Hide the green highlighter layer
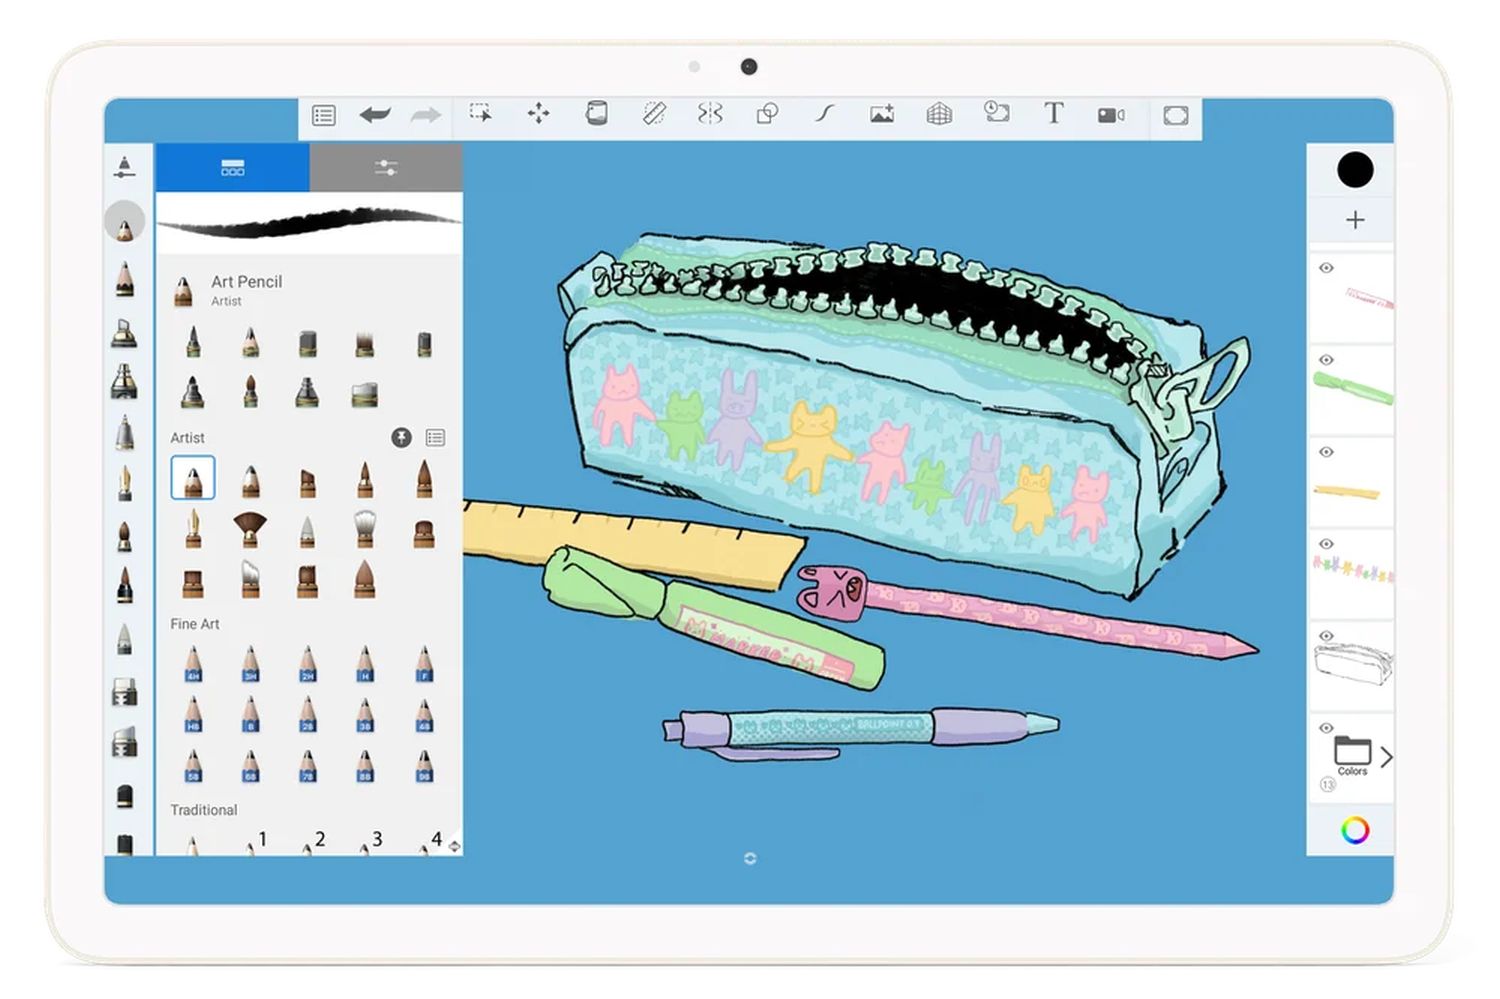Viewport: 1500px width, 999px height. 1326,360
